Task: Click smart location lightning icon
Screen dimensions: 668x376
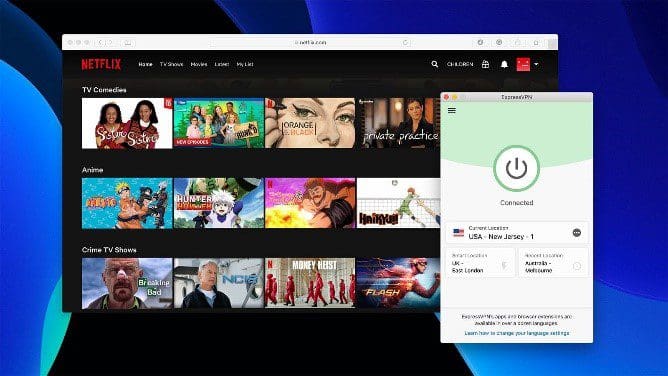Action: point(504,266)
